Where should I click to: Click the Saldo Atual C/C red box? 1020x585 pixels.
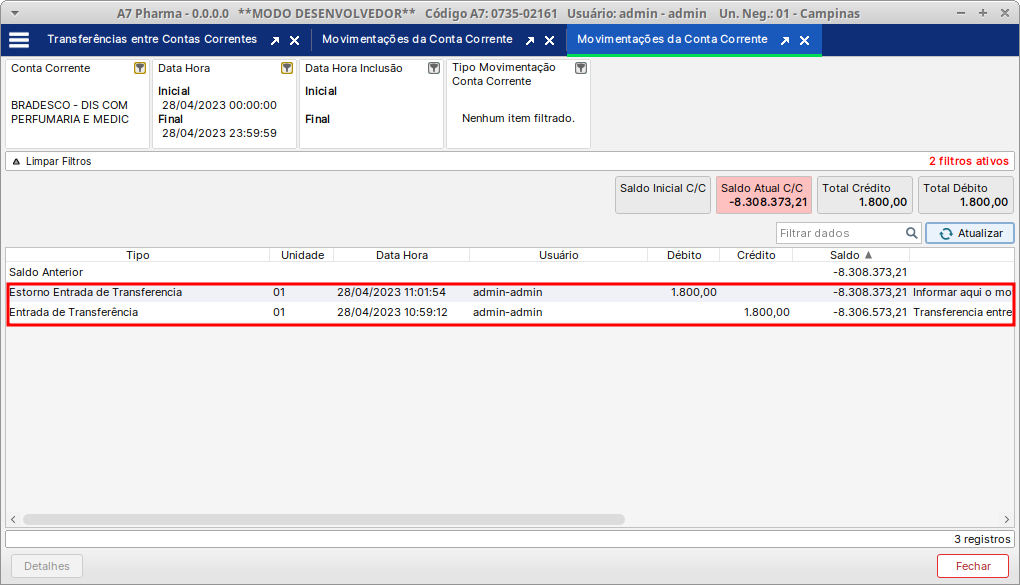(x=763, y=195)
